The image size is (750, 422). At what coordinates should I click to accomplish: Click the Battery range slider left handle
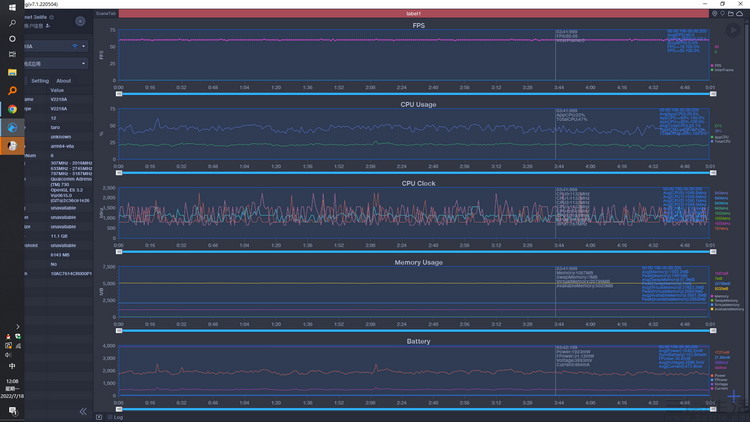coord(119,410)
